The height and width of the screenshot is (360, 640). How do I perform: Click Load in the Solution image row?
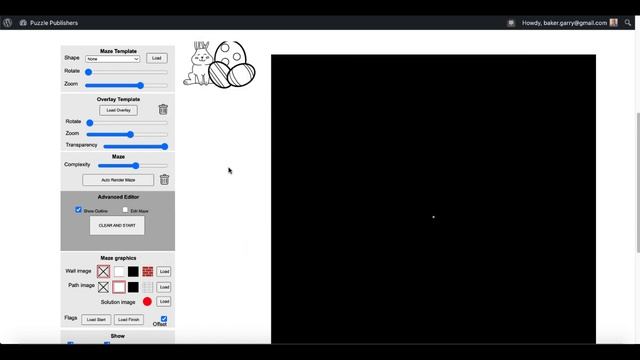(x=164, y=302)
